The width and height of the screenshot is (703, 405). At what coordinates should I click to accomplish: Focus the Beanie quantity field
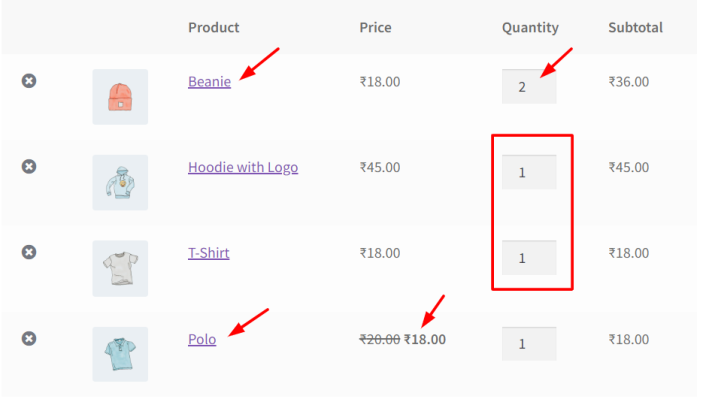click(x=529, y=86)
